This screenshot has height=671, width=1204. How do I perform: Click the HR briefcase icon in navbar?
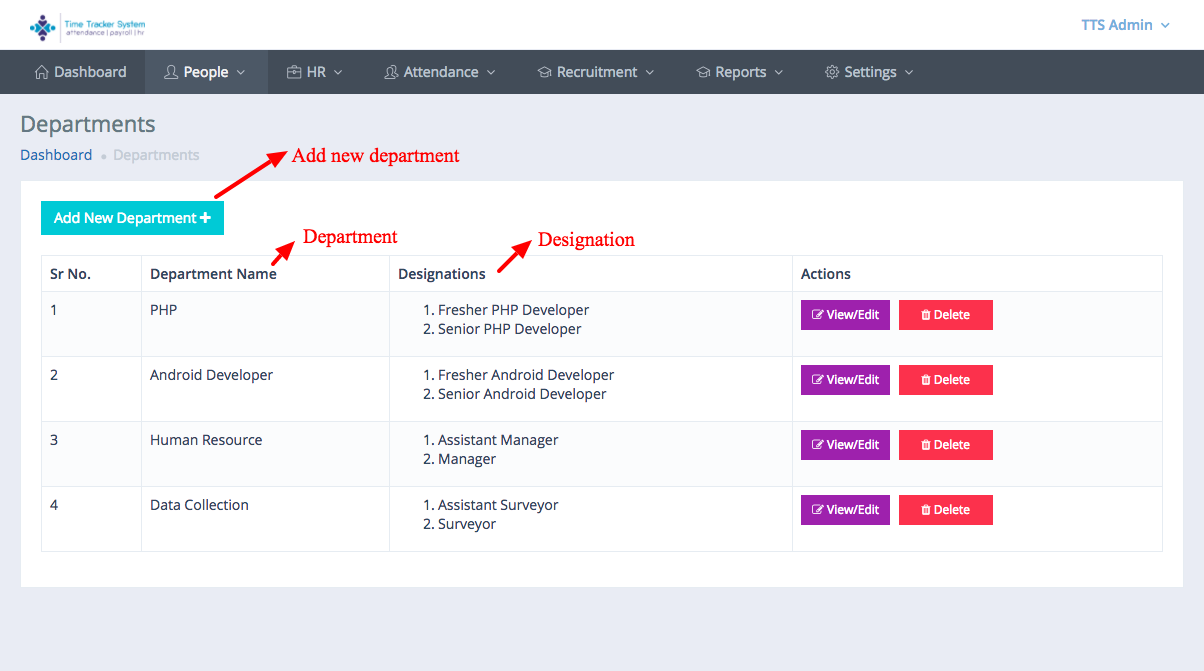click(x=294, y=72)
